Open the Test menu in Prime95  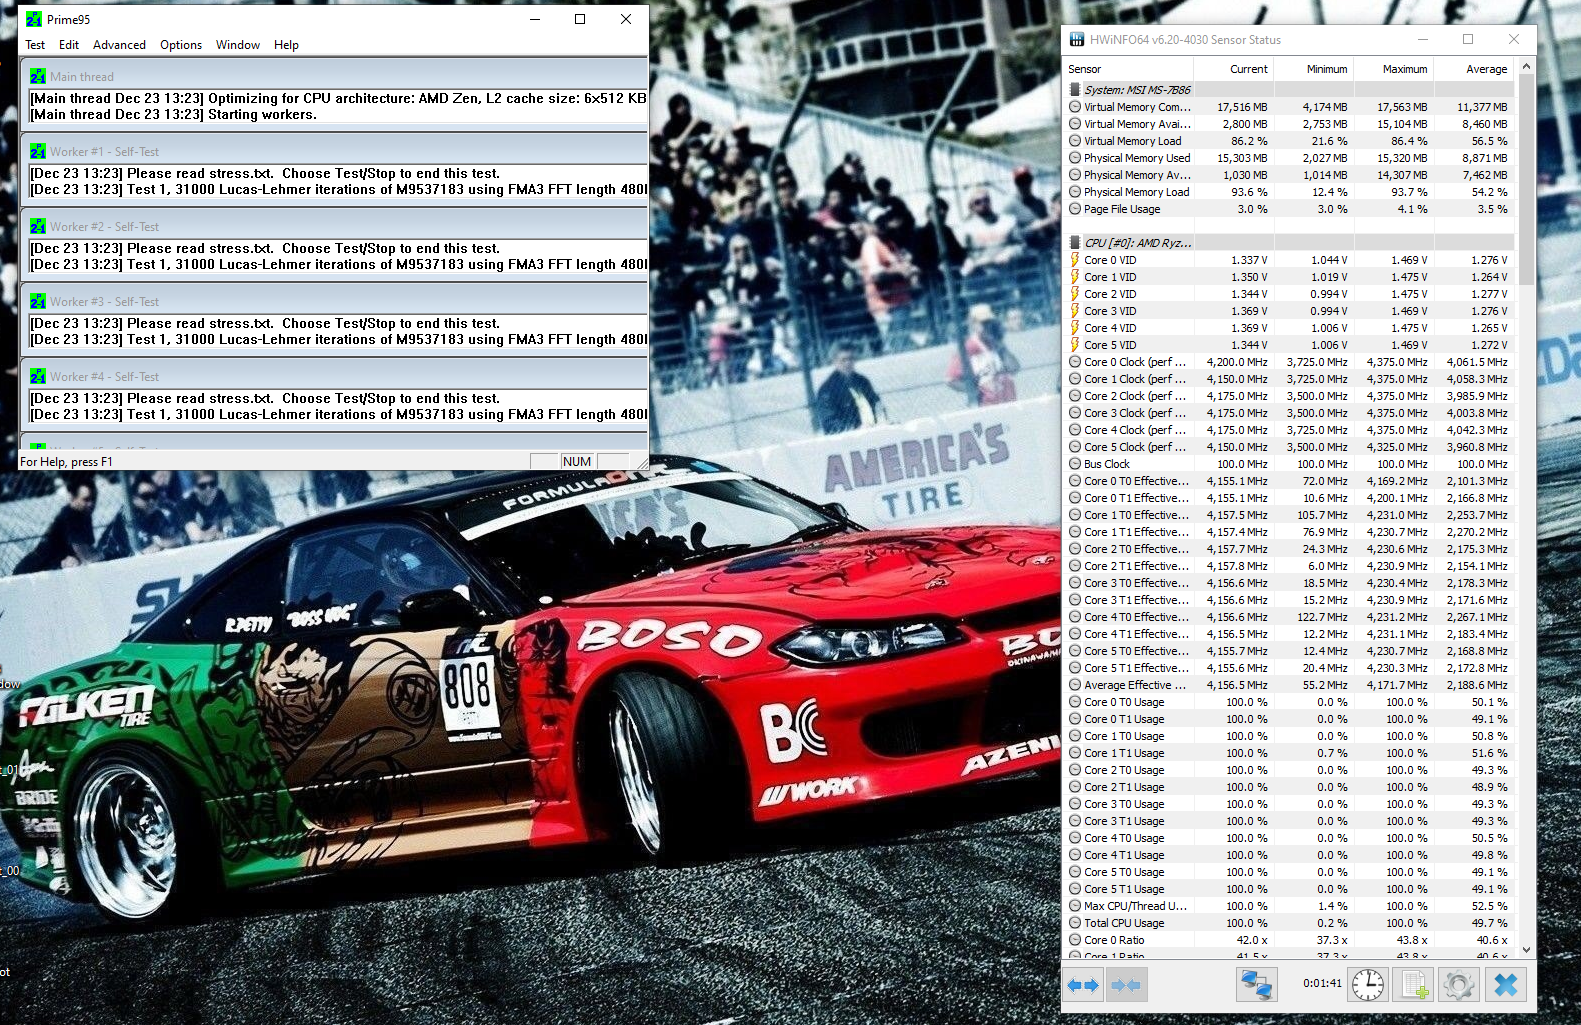35,45
